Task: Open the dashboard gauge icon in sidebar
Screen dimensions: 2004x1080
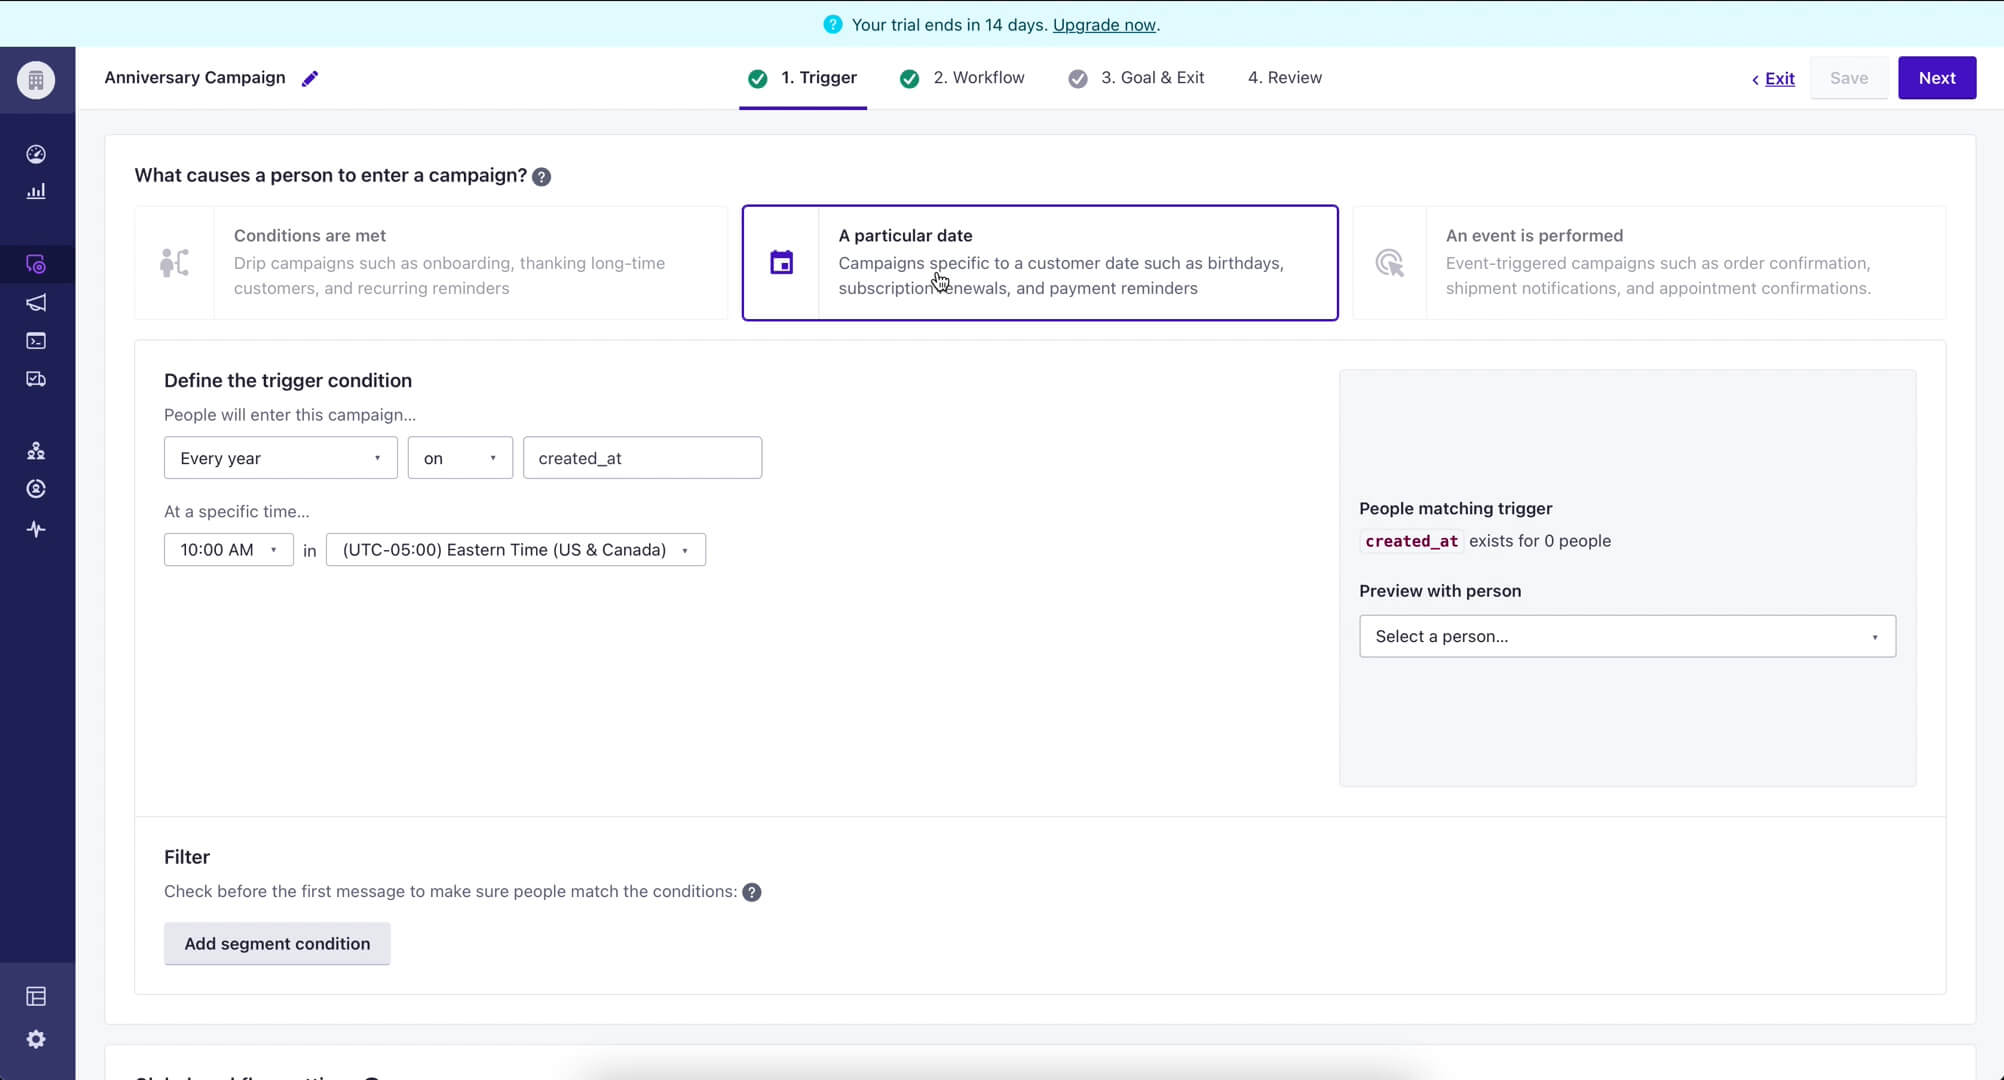Action: (36, 154)
